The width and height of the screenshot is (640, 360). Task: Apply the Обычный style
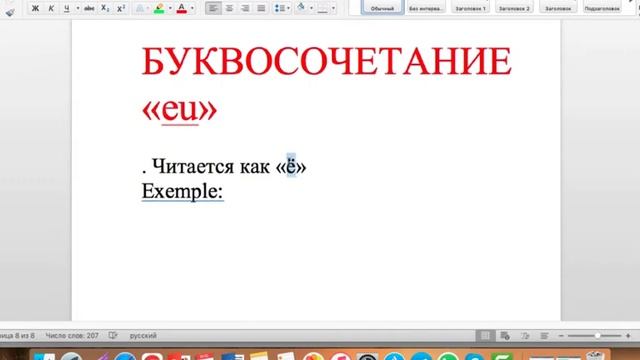tap(382, 7)
